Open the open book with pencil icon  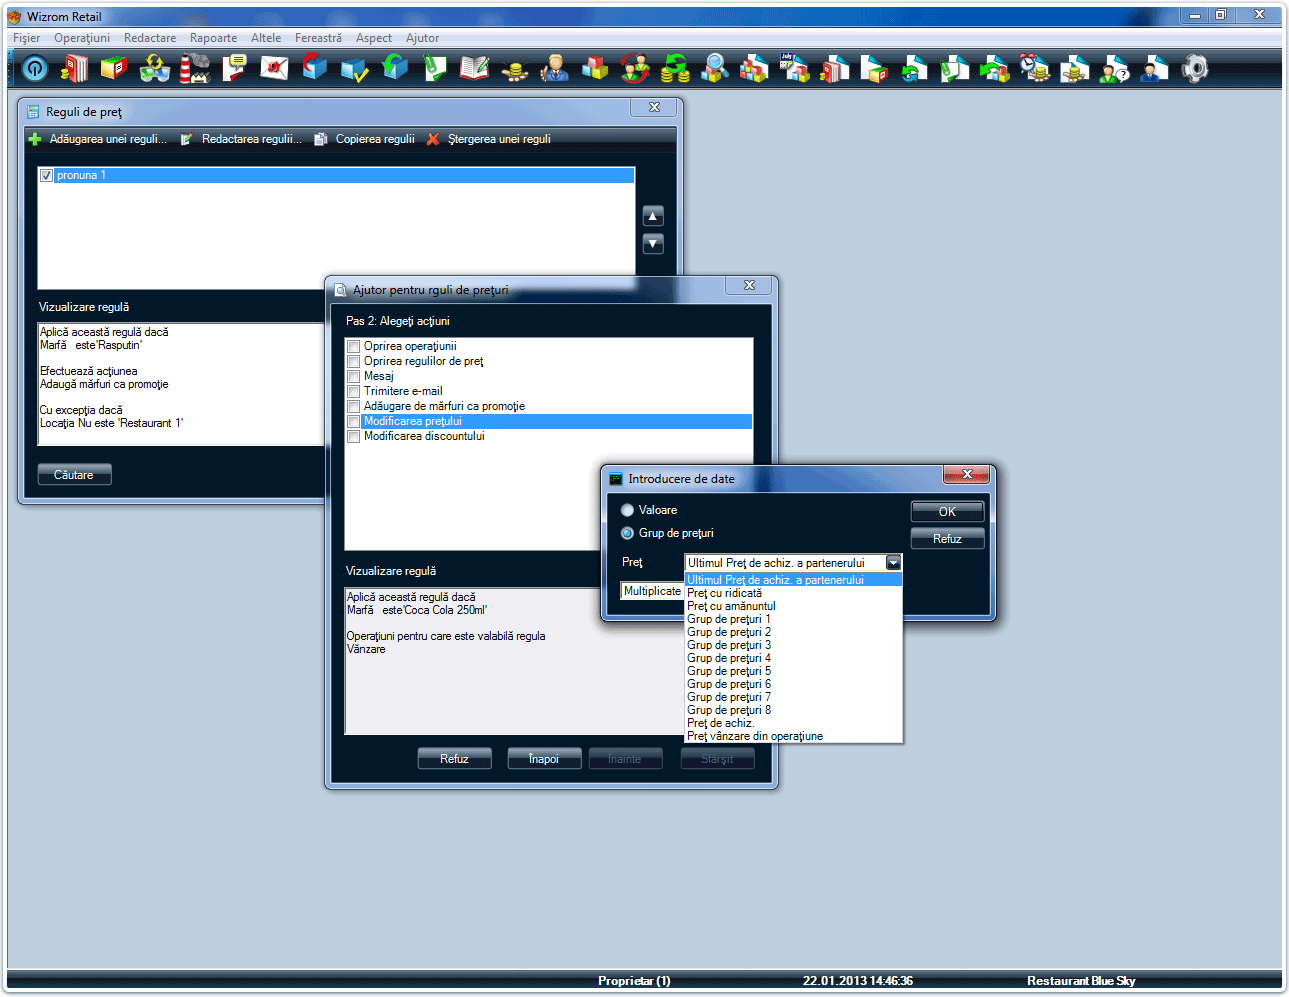coord(474,68)
